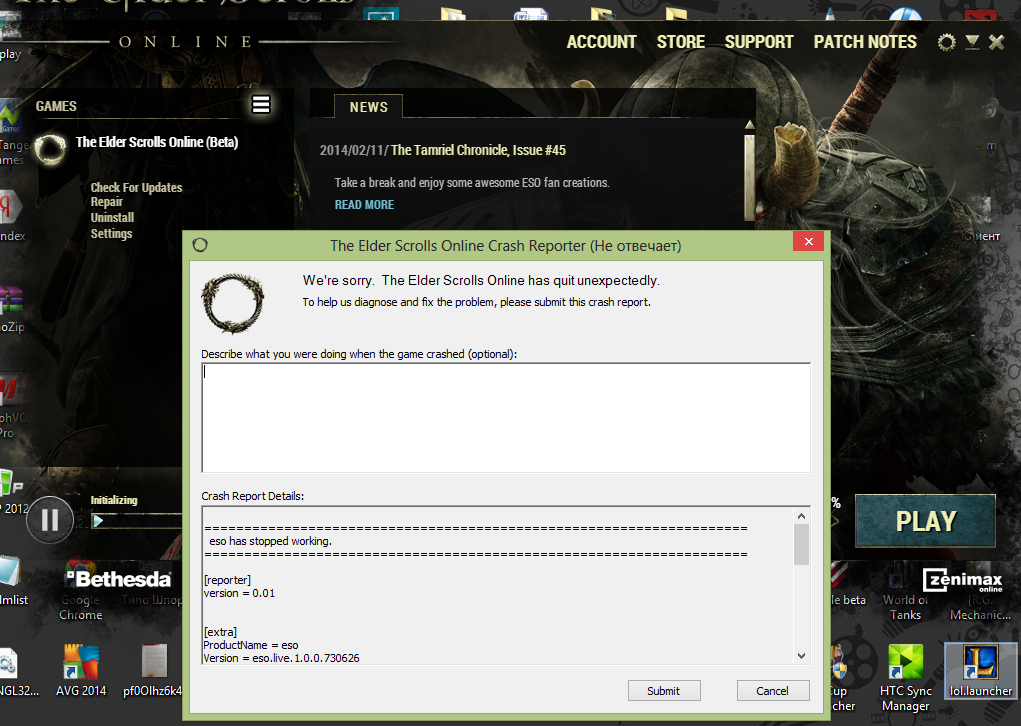Click the "[extra]" section header
Screen dimensions: 1021x726
click(220, 632)
